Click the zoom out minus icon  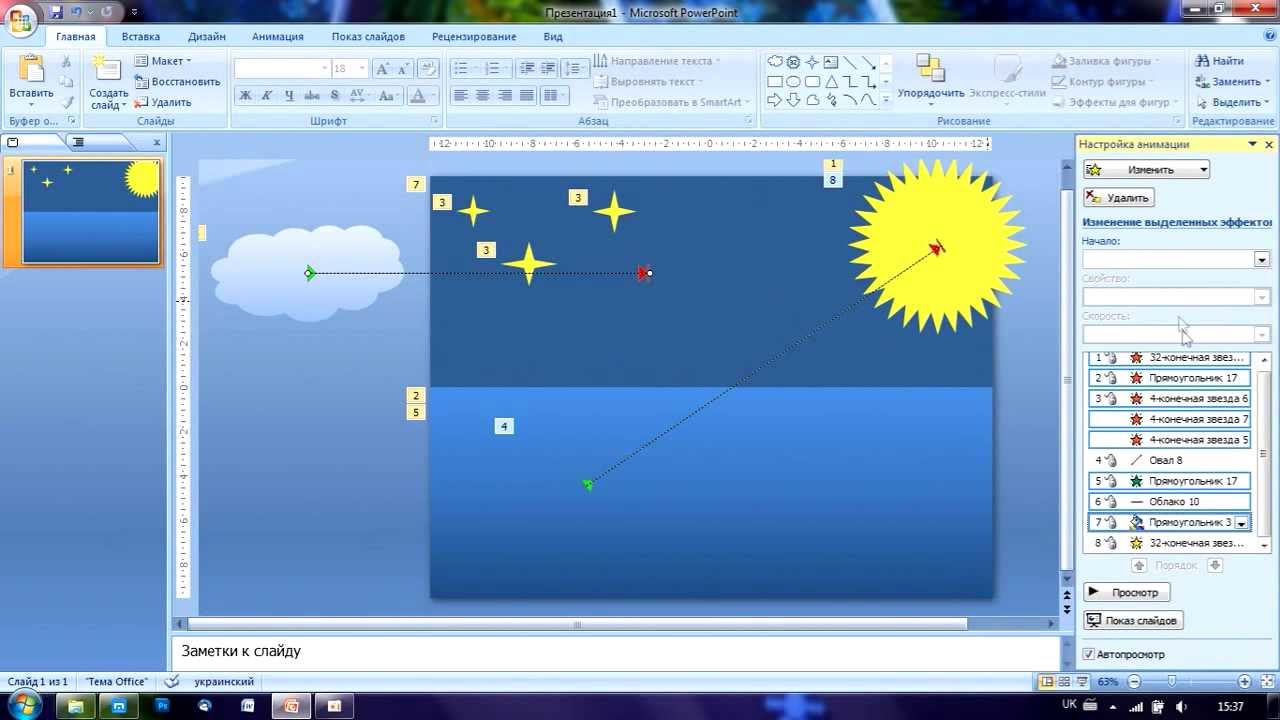coord(1134,682)
